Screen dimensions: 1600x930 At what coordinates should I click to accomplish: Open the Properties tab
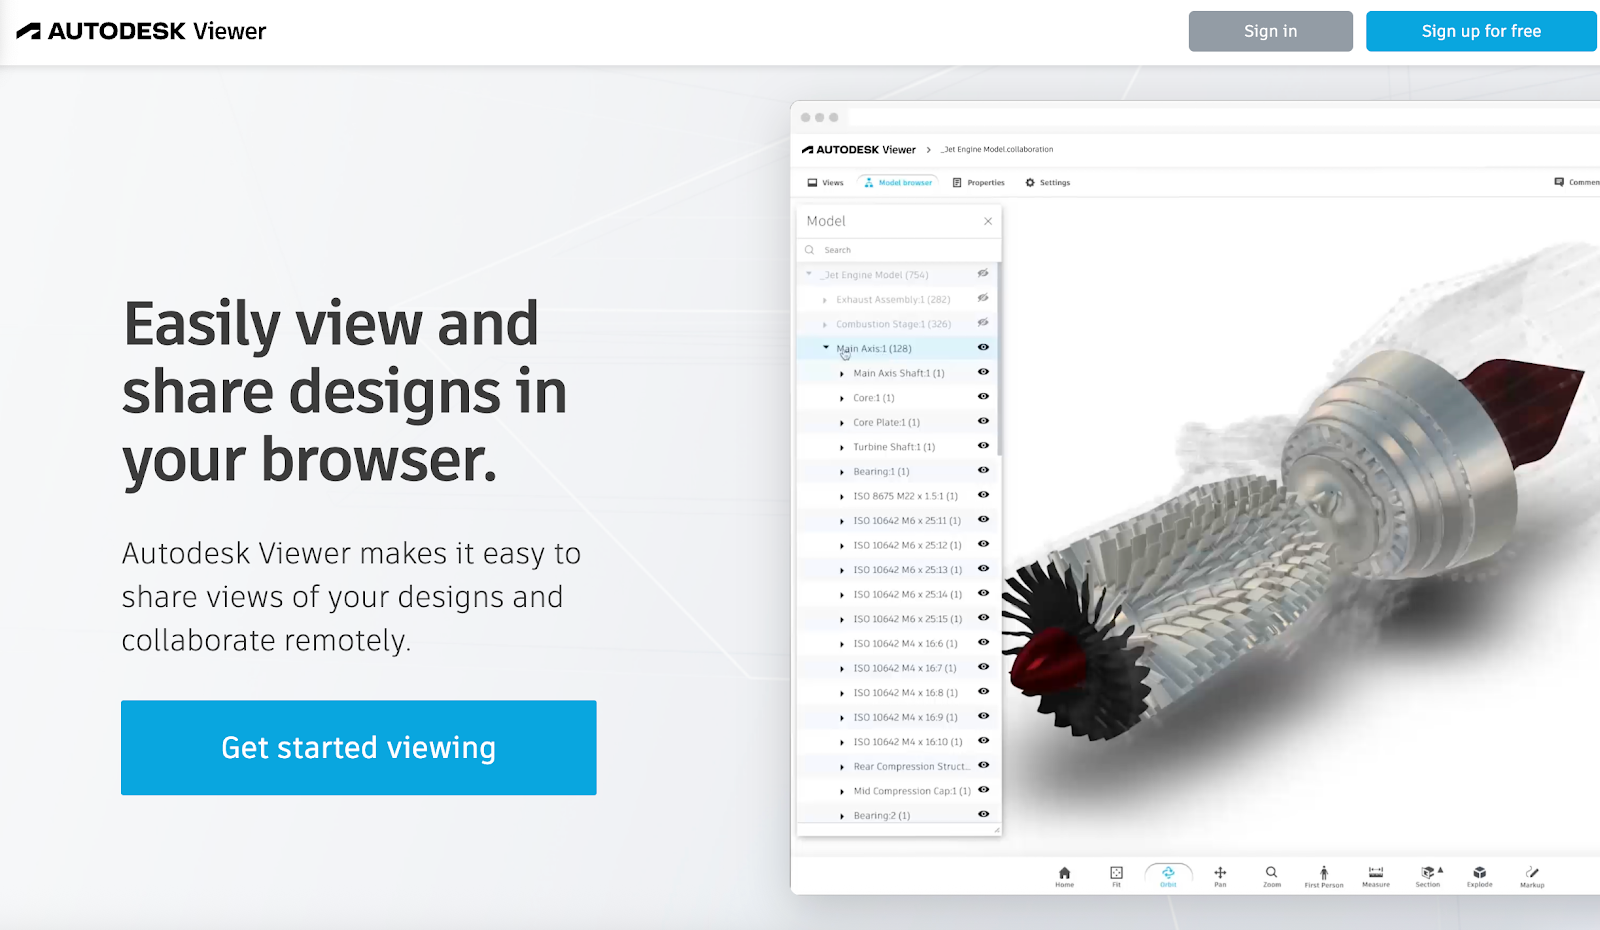978,183
